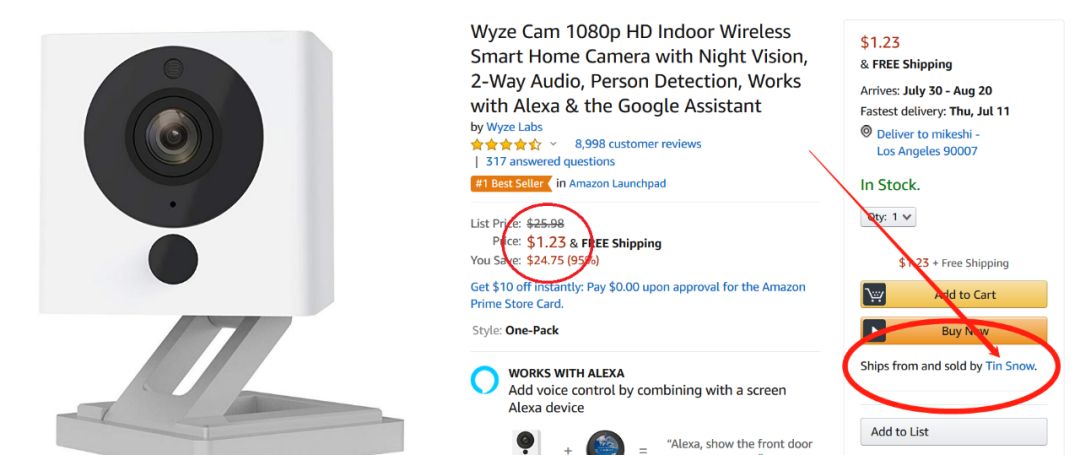Screen dimensions: 1080x455
Task: Change delivery address to mikeshi Los Angeles
Action: click(927, 142)
